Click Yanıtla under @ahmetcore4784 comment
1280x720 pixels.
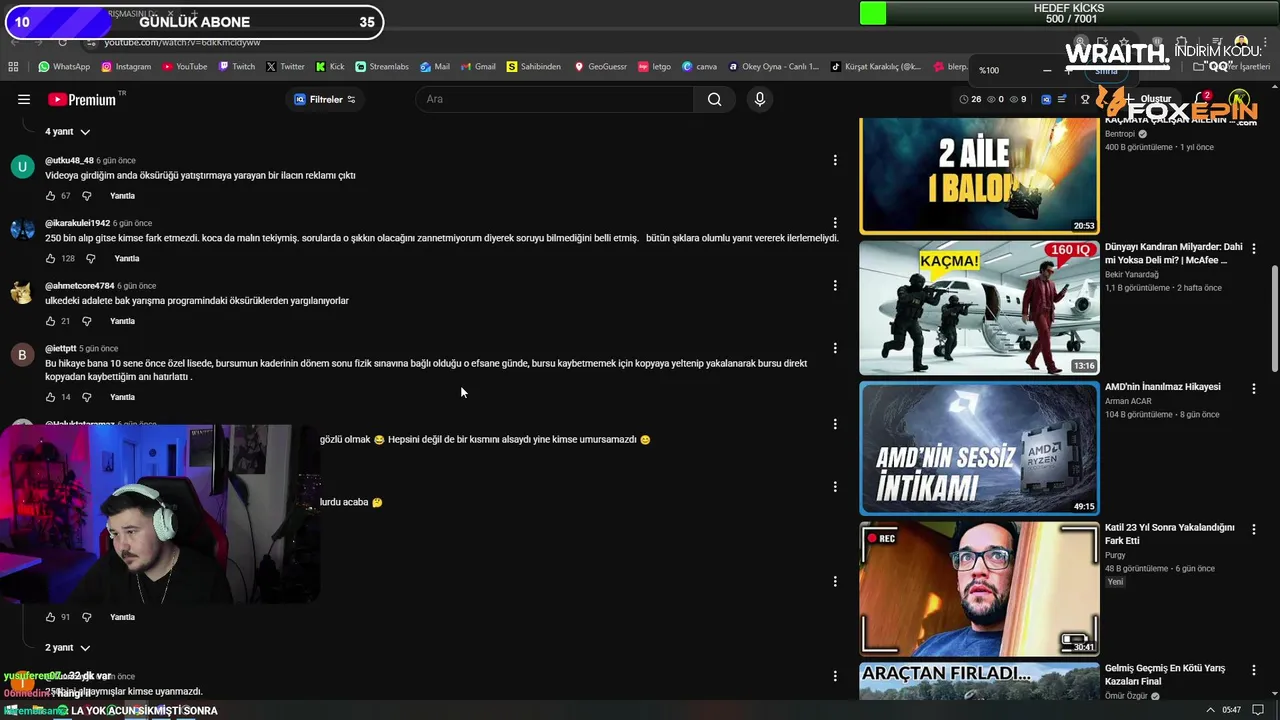[x=122, y=321]
